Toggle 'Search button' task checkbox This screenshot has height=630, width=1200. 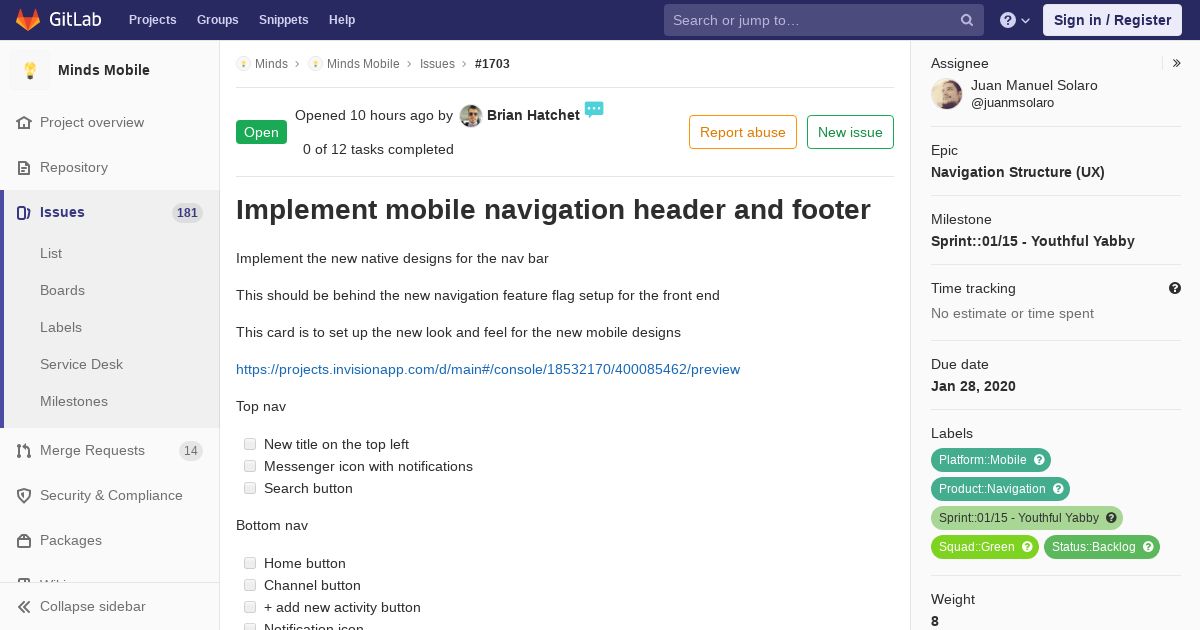pos(250,488)
